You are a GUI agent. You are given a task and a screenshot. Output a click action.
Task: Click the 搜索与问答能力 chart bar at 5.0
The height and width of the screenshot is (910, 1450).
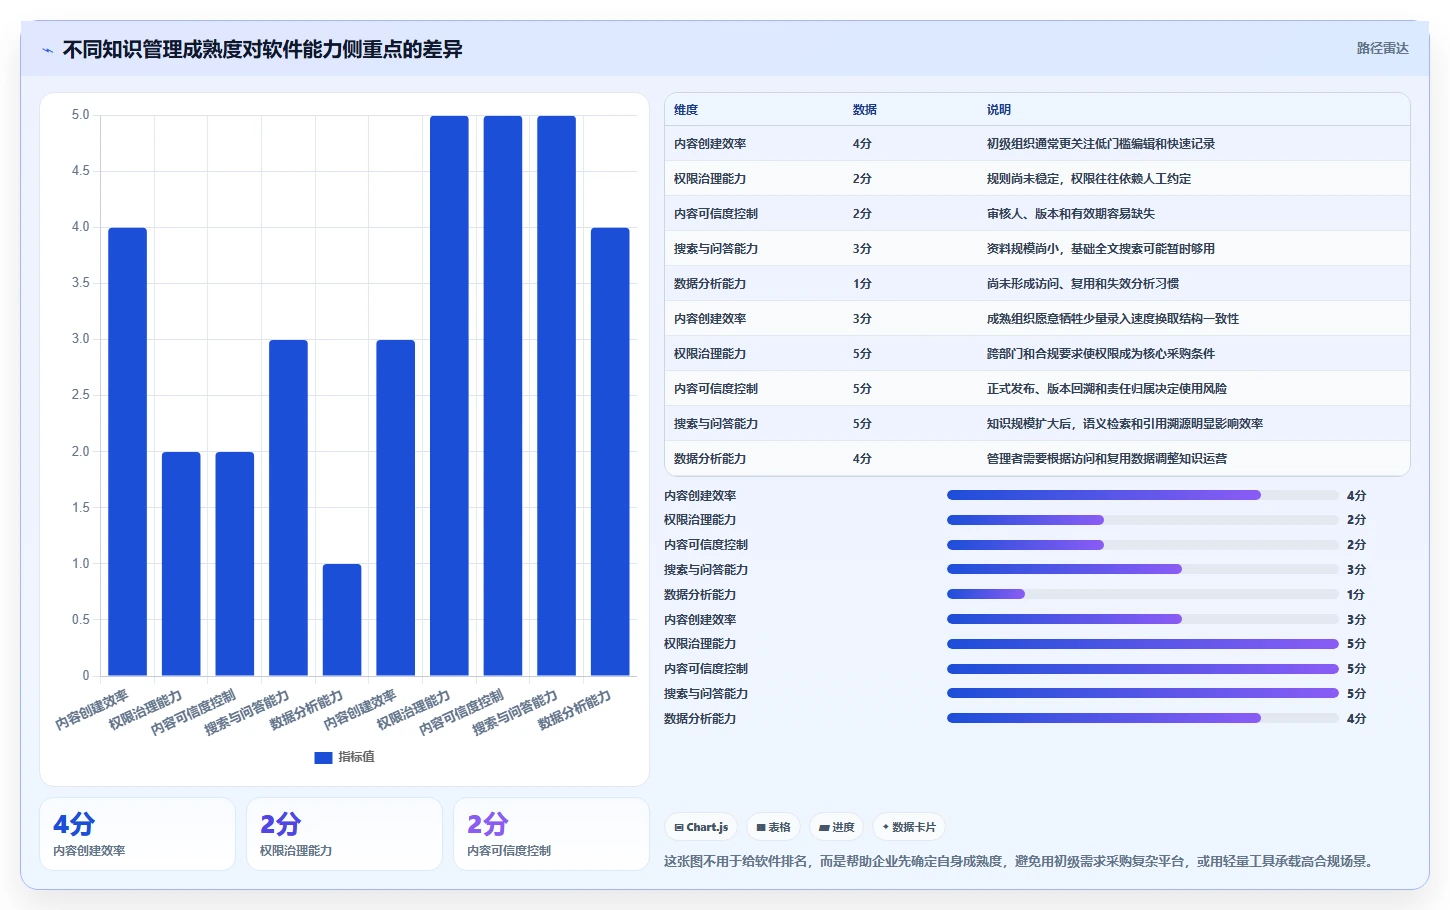coord(557,396)
